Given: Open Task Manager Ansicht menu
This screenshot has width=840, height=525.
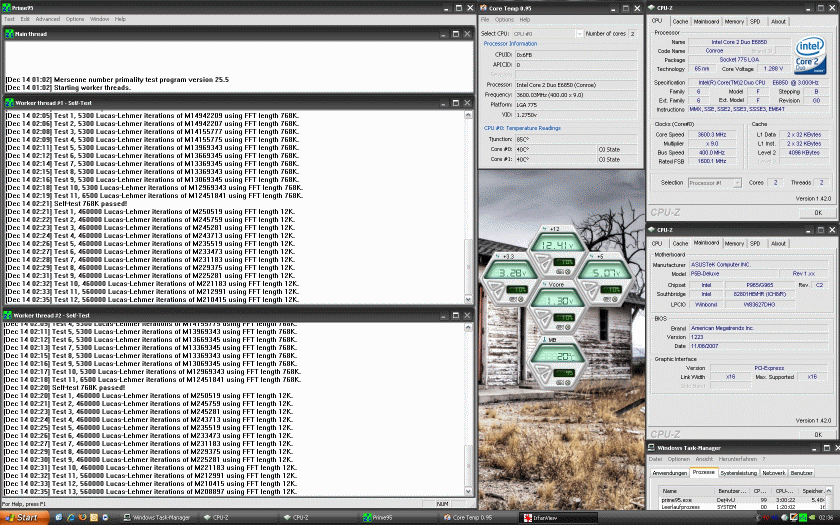Looking at the screenshot, I should point(704,459).
